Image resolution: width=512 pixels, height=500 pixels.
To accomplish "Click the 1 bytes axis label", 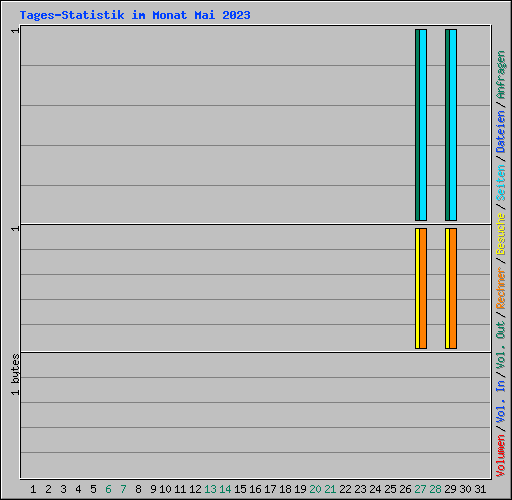I will pyautogui.click(x=15, y=375).
